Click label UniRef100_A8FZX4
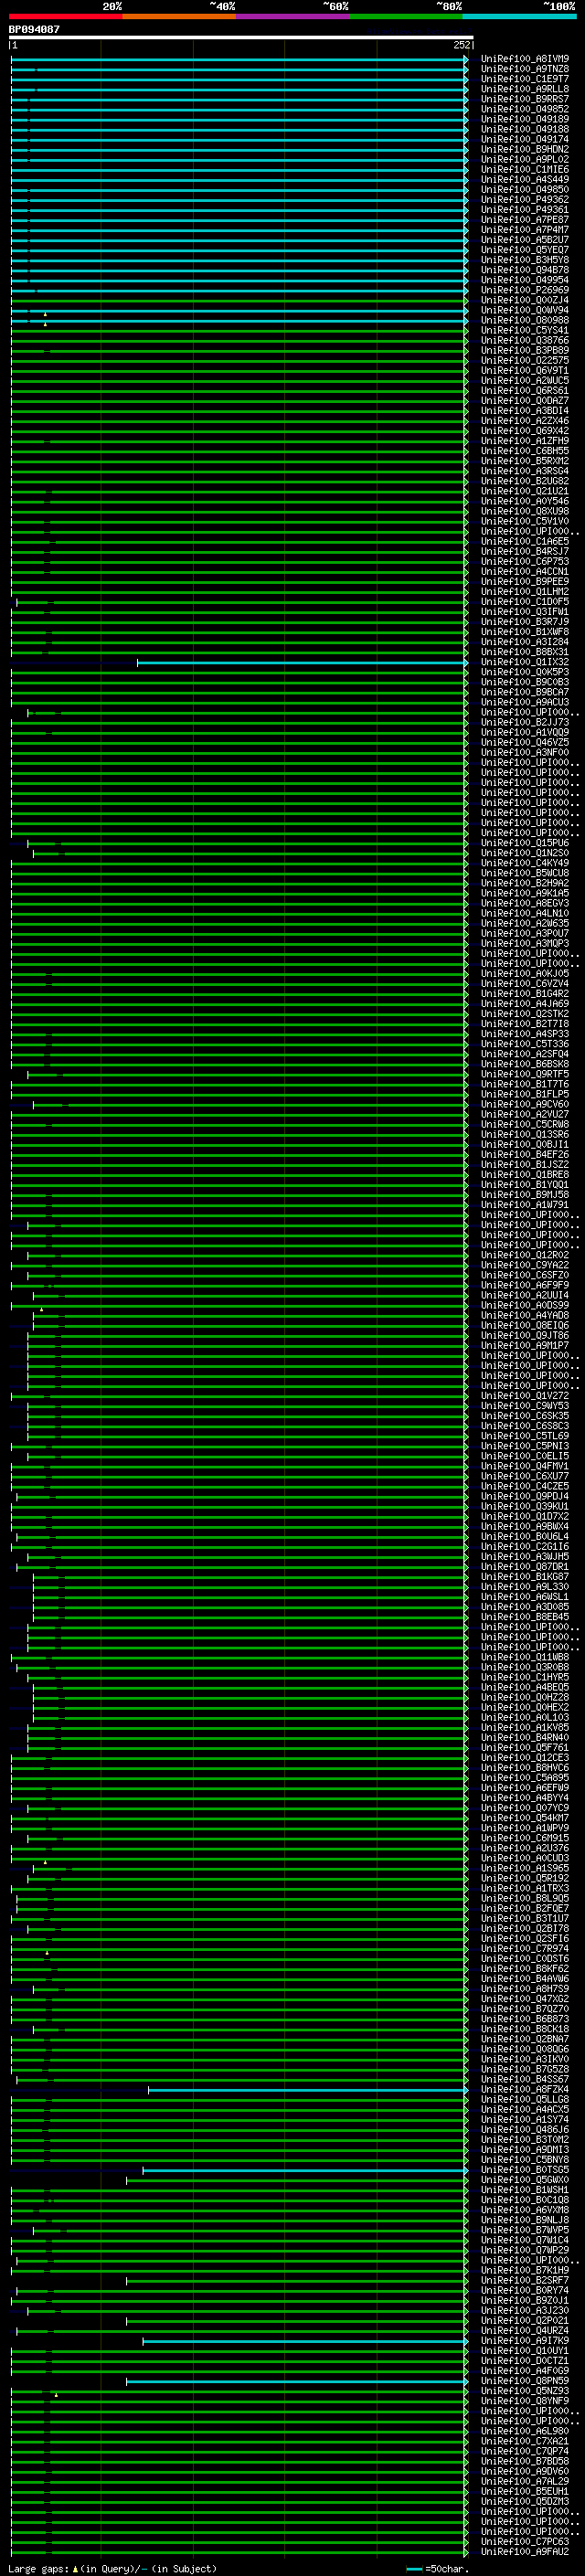 524,2089
